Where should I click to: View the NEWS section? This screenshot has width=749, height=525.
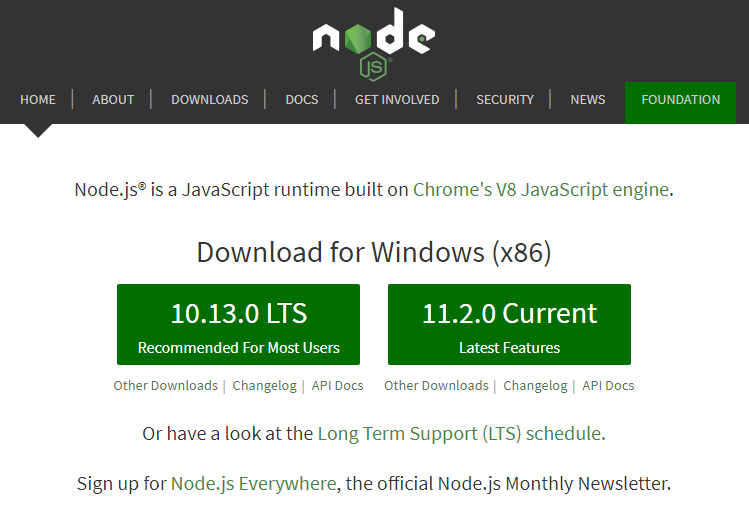(587, 99)
